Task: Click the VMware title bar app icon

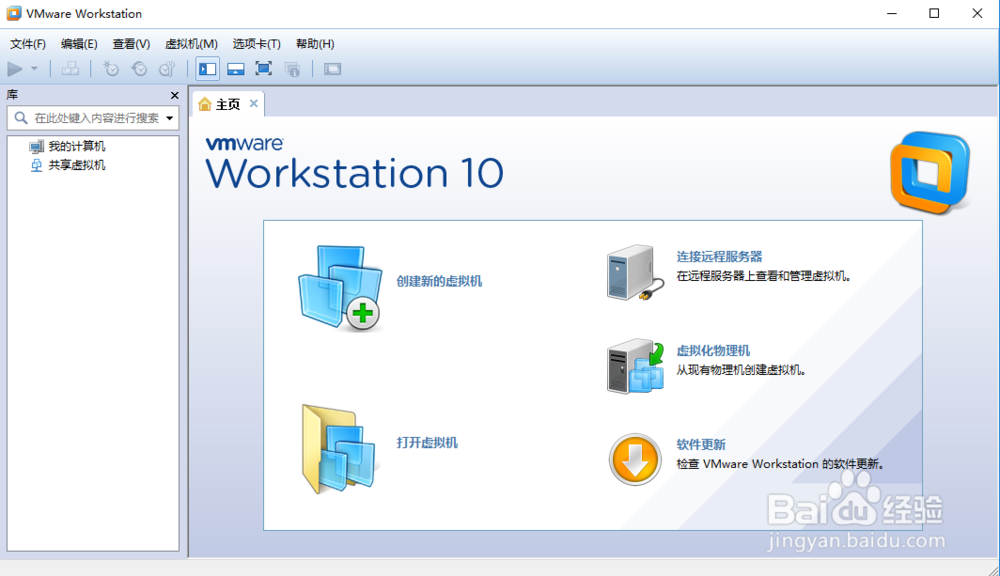Action: point(13,13)
